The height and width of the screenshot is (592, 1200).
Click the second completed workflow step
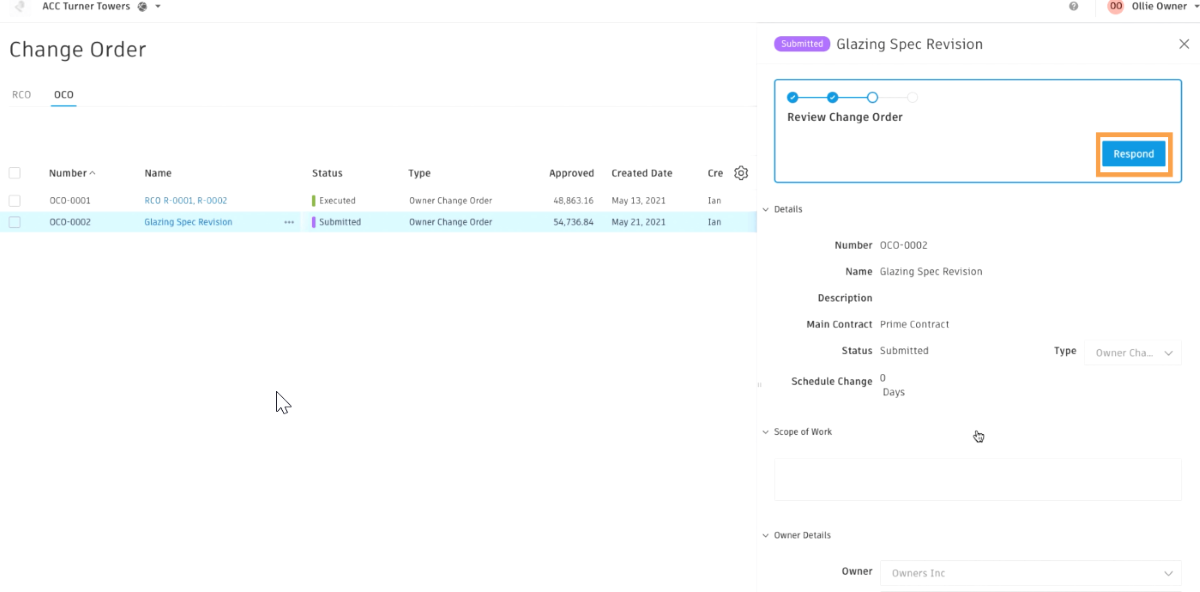click(832, 97)
